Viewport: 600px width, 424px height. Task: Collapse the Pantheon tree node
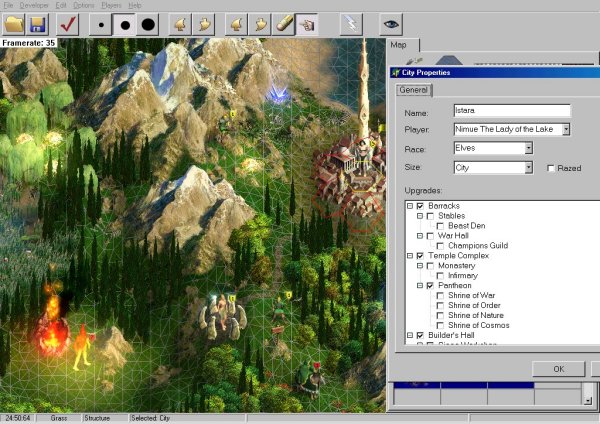tap(420, 285)
